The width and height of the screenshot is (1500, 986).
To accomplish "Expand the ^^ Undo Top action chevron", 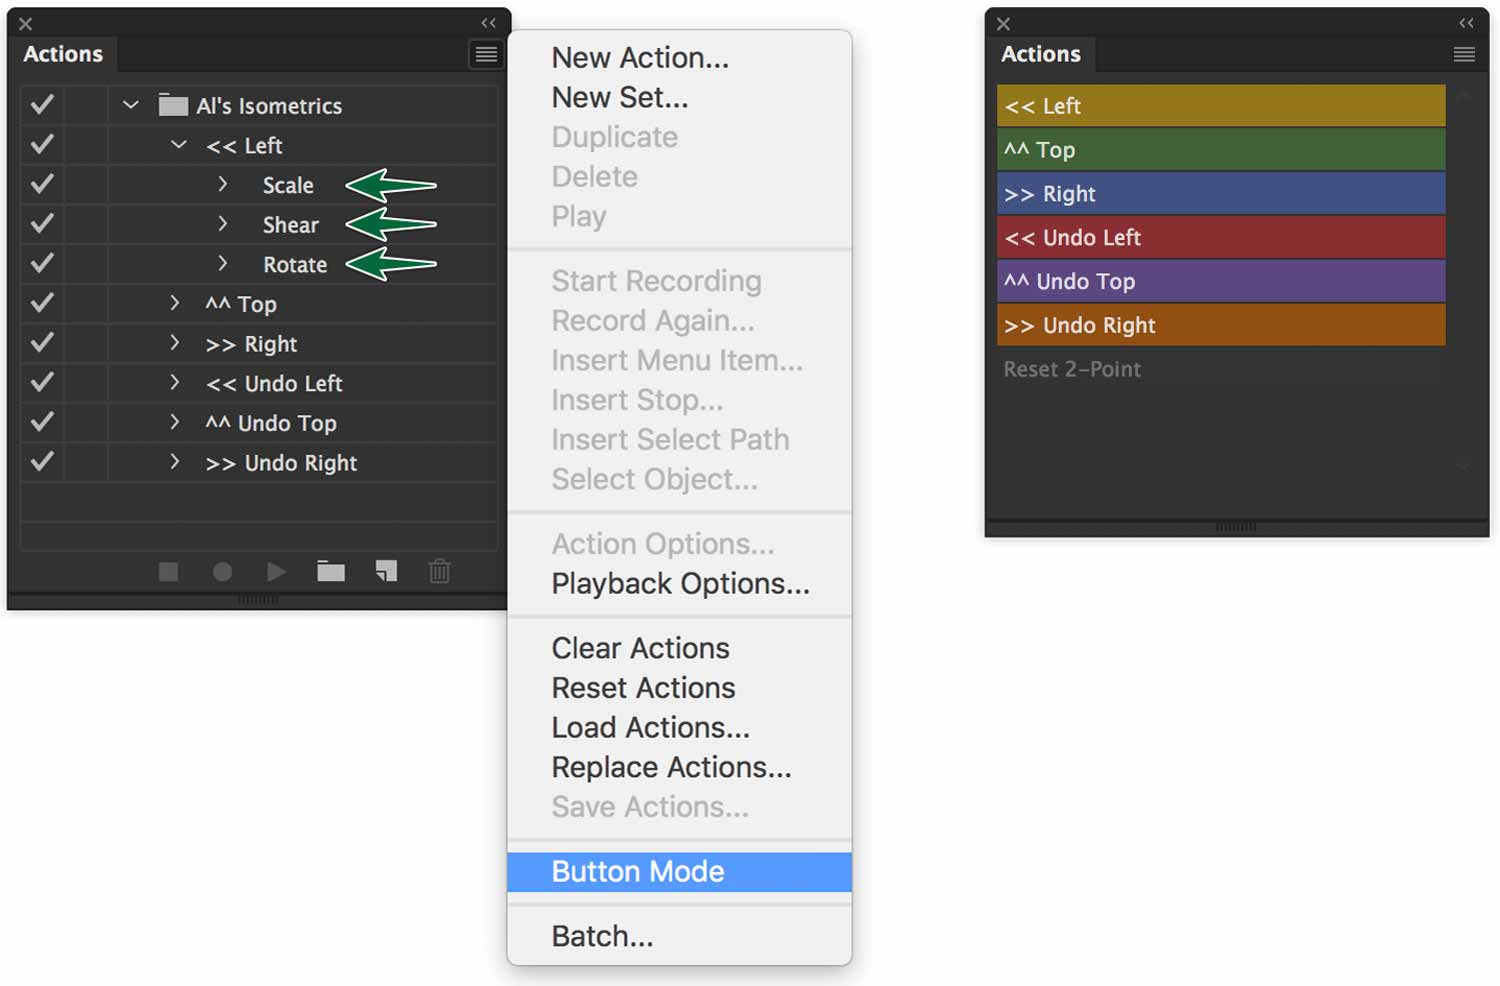I will coord(174,422).
